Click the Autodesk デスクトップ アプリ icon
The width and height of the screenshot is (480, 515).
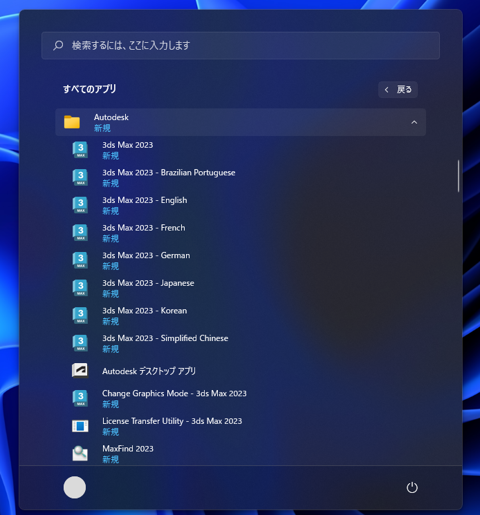pyautogui.click(x=80, y=370)
